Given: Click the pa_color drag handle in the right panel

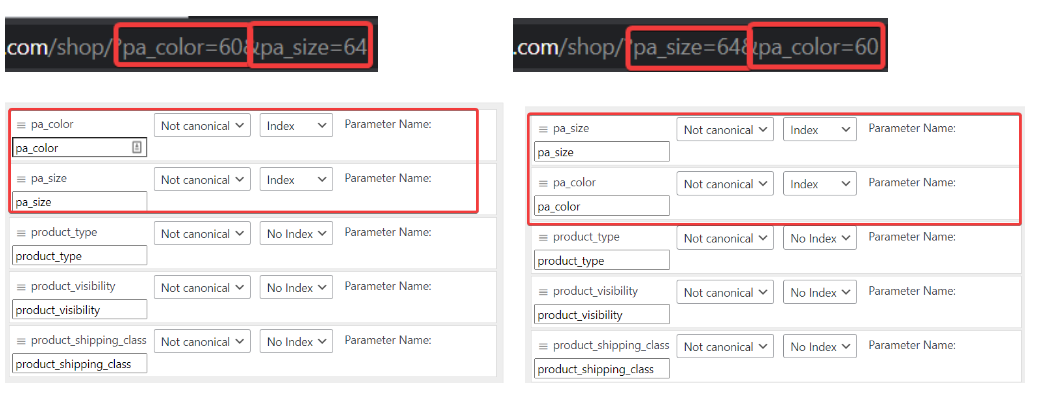Looking at the screenshot, I should pos(543,183).
